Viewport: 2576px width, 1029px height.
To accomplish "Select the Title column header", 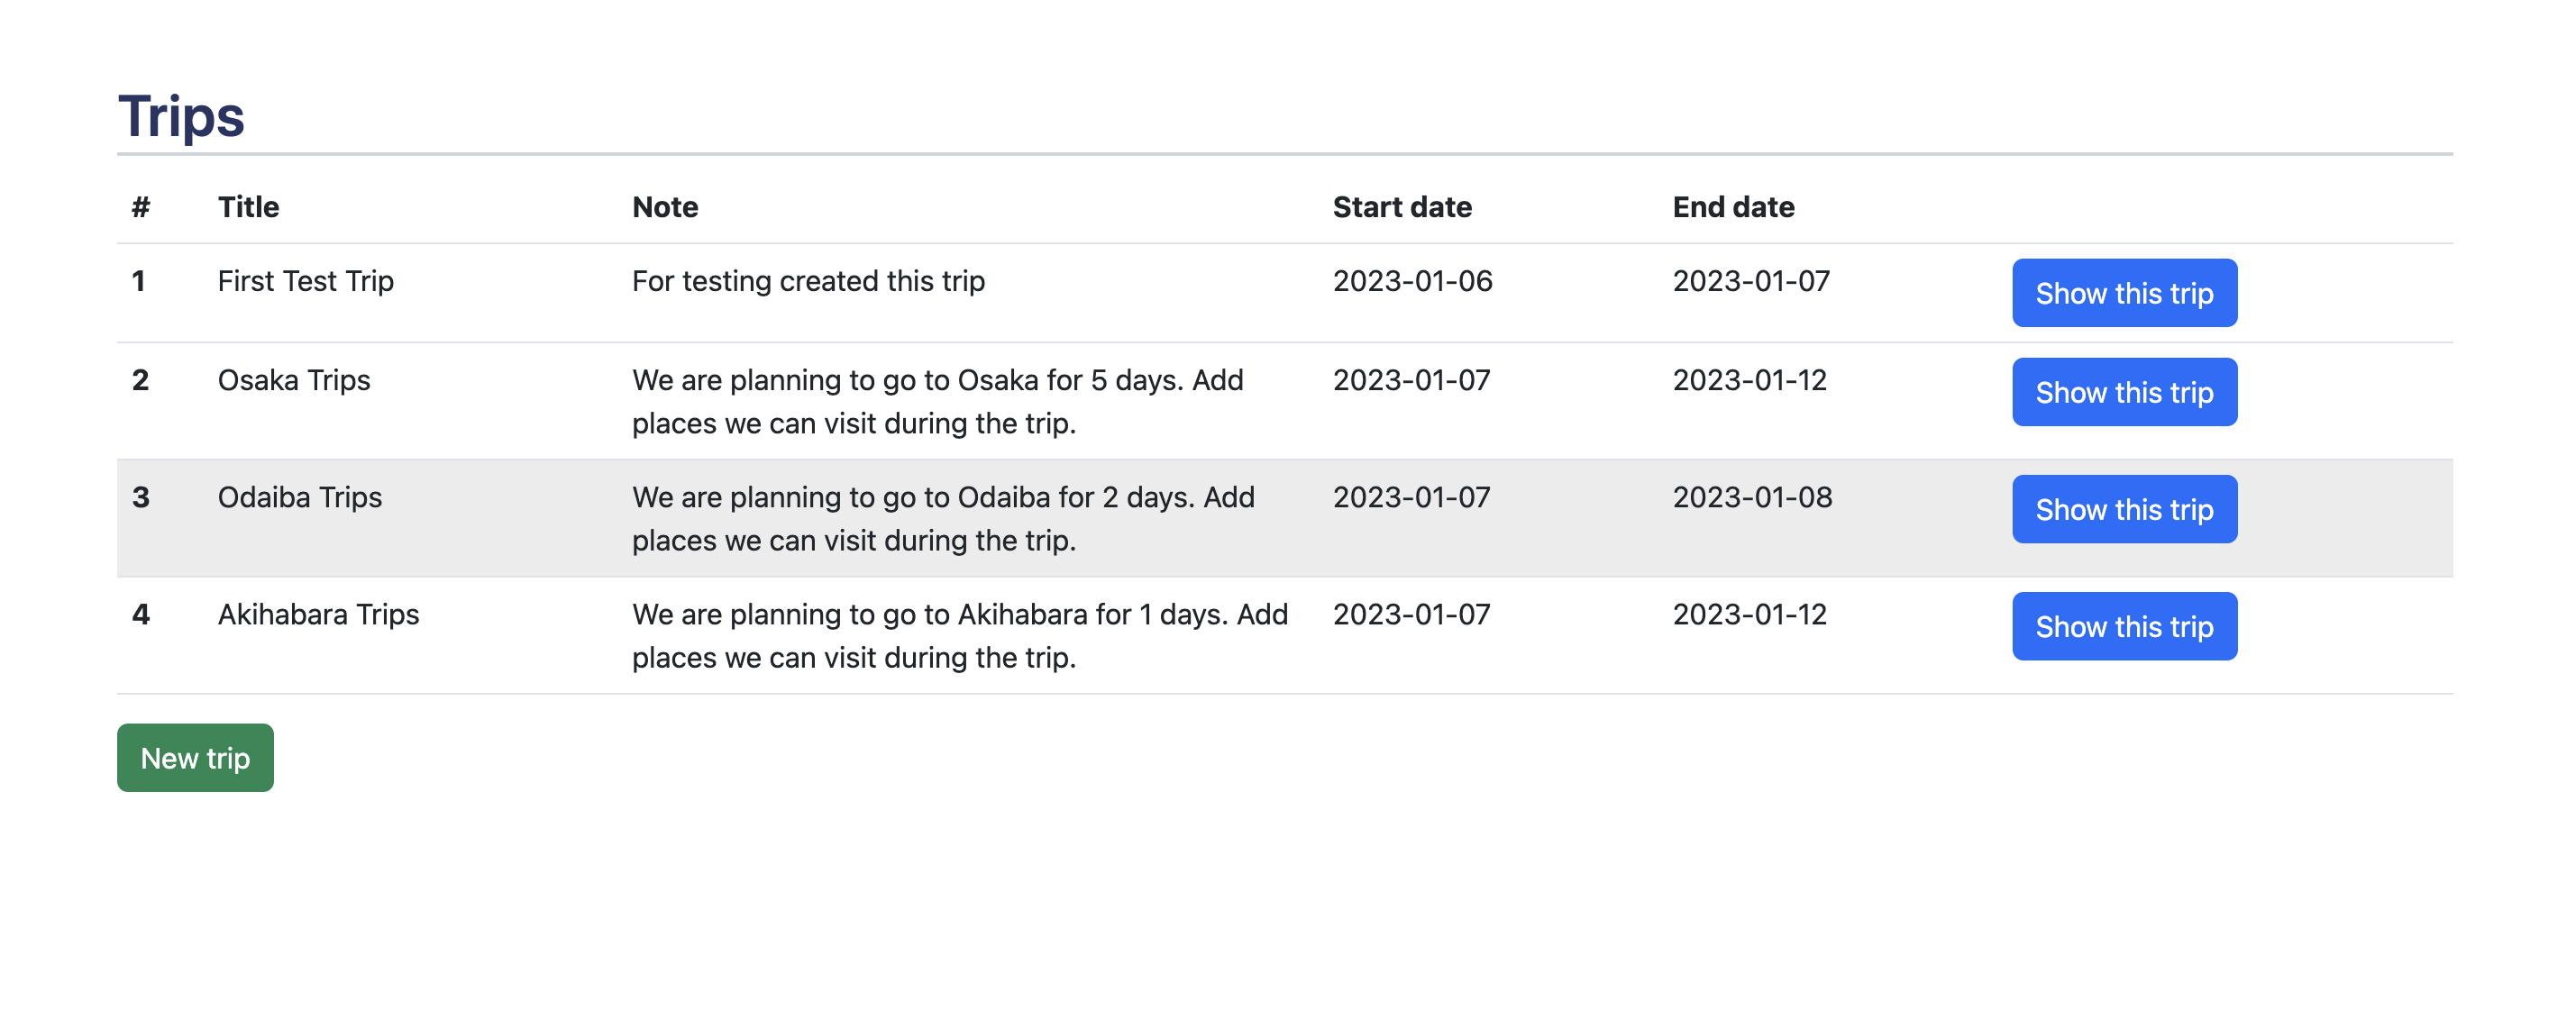I will [249, 206].
